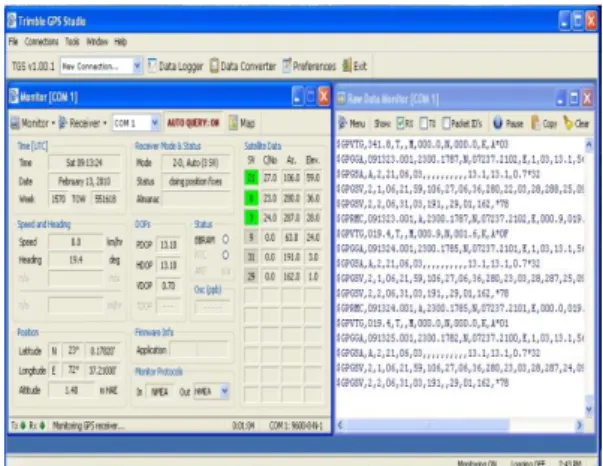
Task: Click the Latitude minutes value field
Action: click(102, 351)
